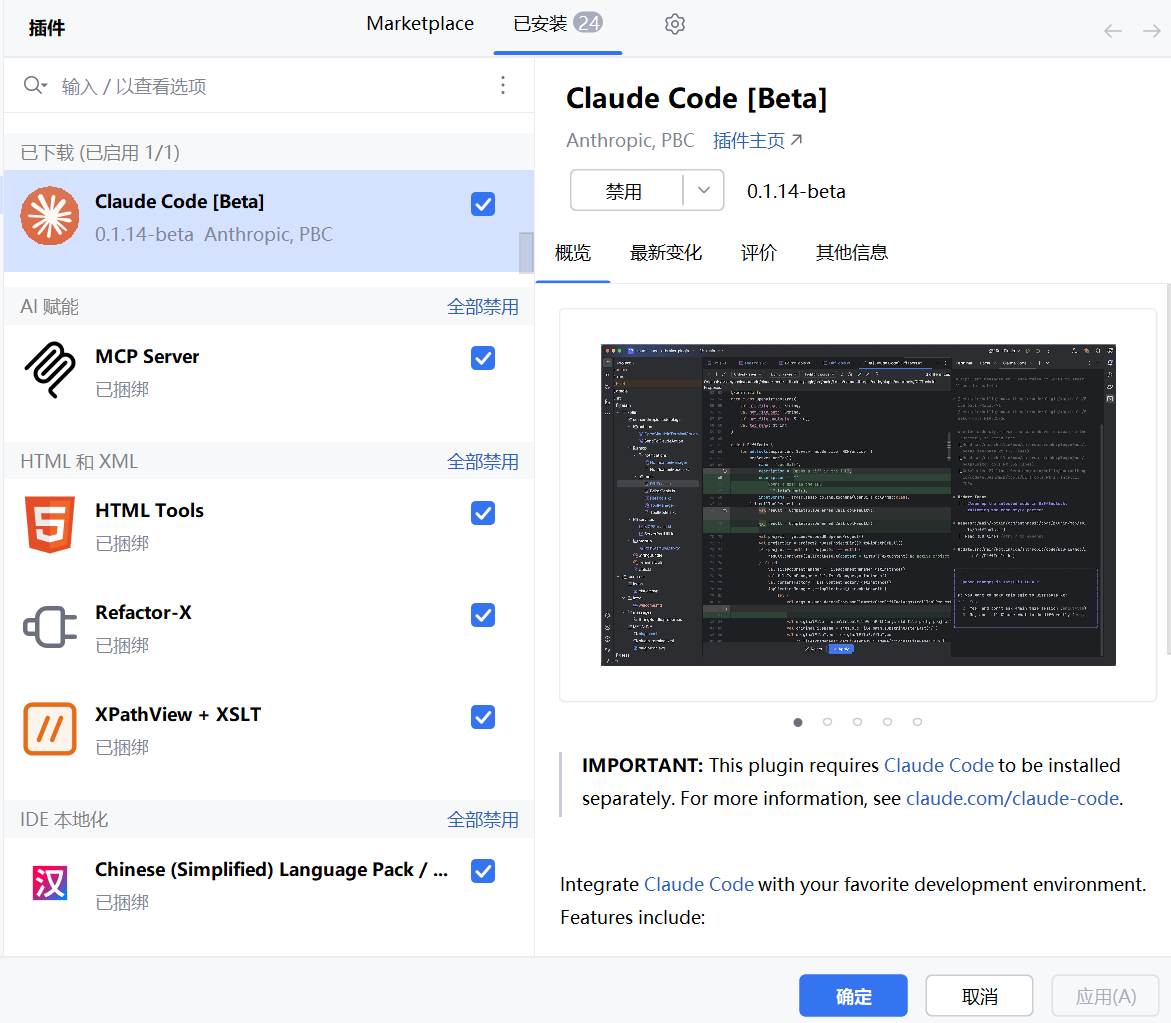Click the plugin search input field
This screenshot has height=1023, width=1171.
(x=269, y=85)
